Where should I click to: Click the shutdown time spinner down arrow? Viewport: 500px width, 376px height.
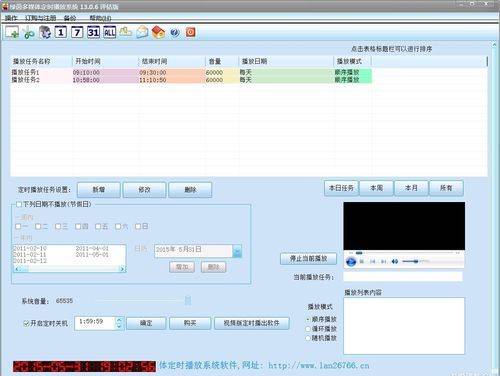tap(119, 327)
